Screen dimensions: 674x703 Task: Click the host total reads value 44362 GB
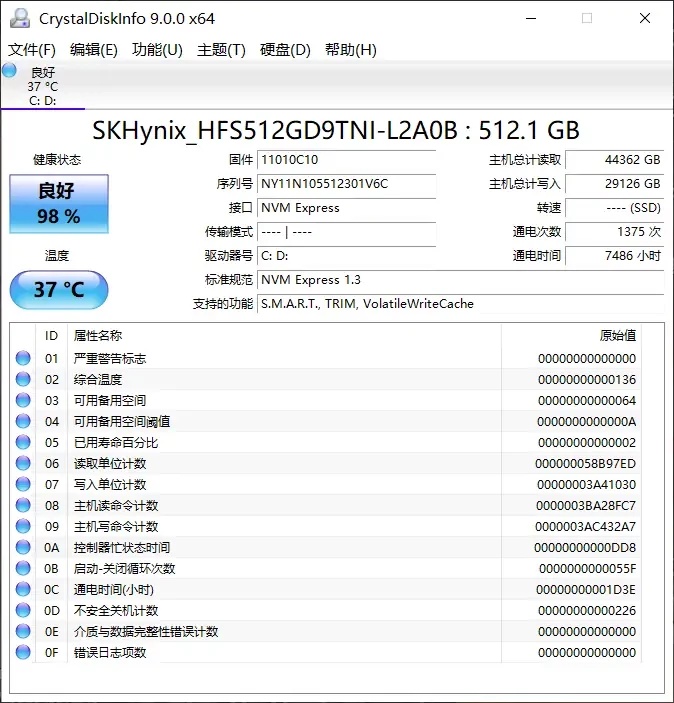point(614,160)
